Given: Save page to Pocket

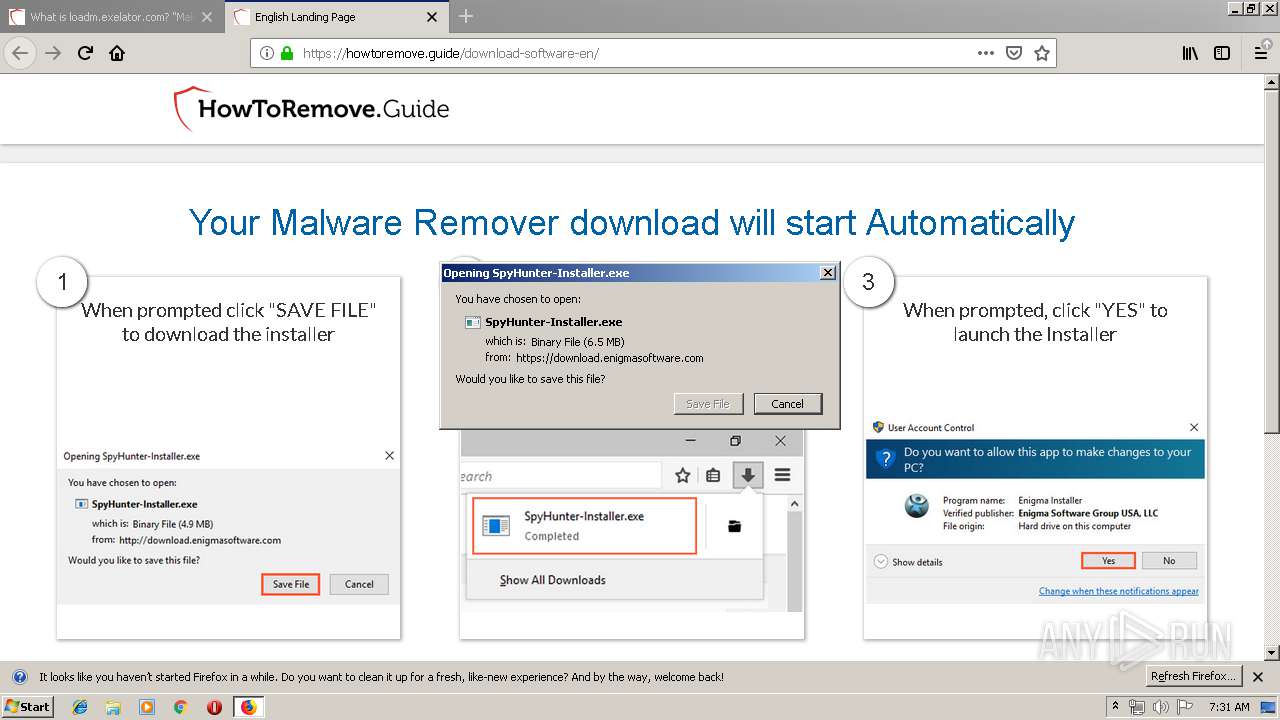Looking at the screenshot, I should pyautogui.click(x=1014, y=53).
